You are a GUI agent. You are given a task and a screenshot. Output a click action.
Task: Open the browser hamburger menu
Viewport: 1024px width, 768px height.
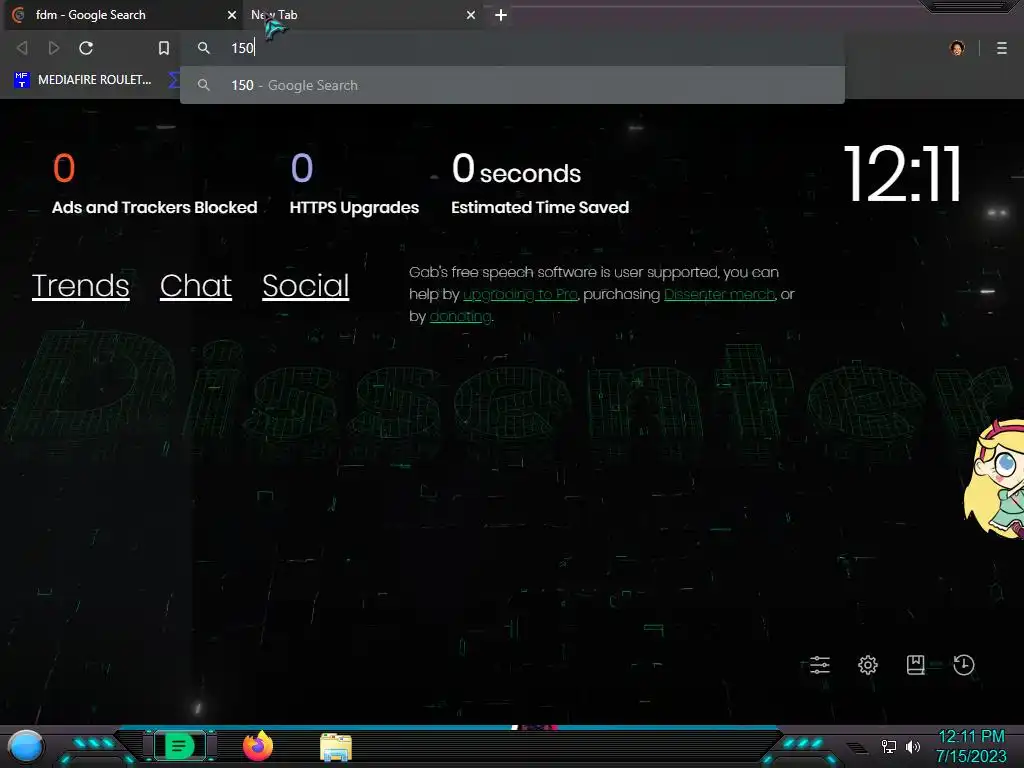[x=1001, y=48]
